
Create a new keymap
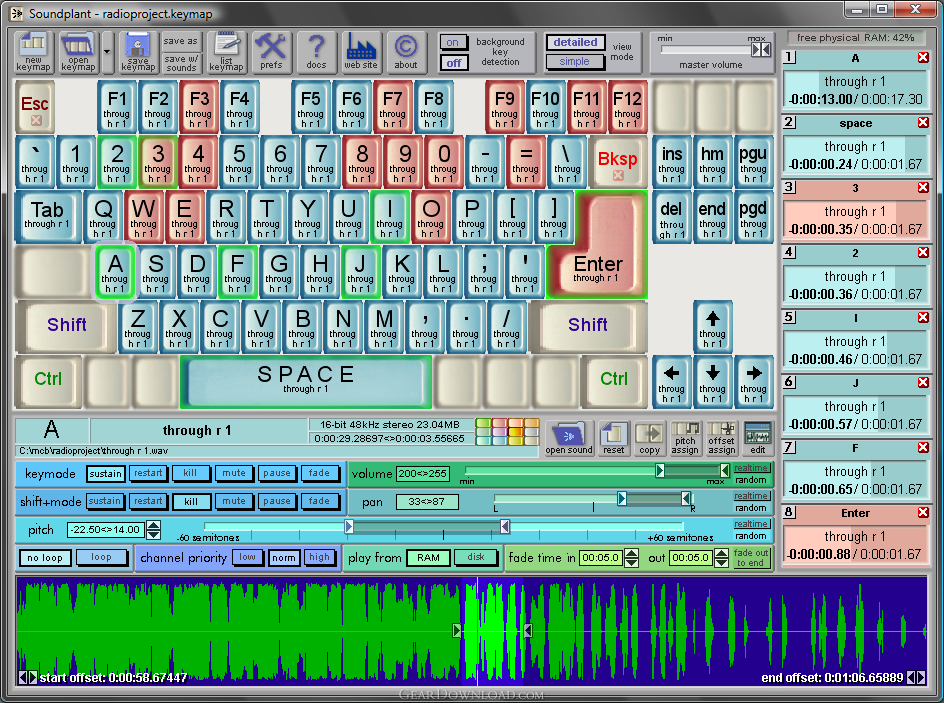pyautogui.click(x=34, y=52)
